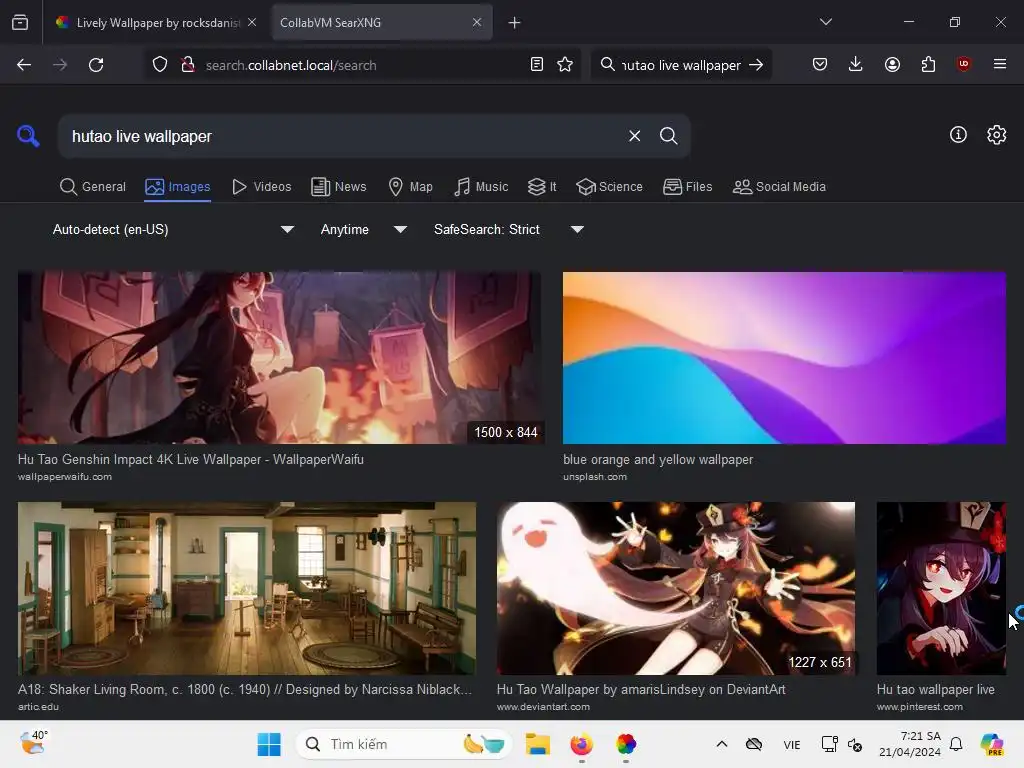
Task: Run the SearXNG search with the magnifier button
Action: pyautogui.click(x=668, y=136)
